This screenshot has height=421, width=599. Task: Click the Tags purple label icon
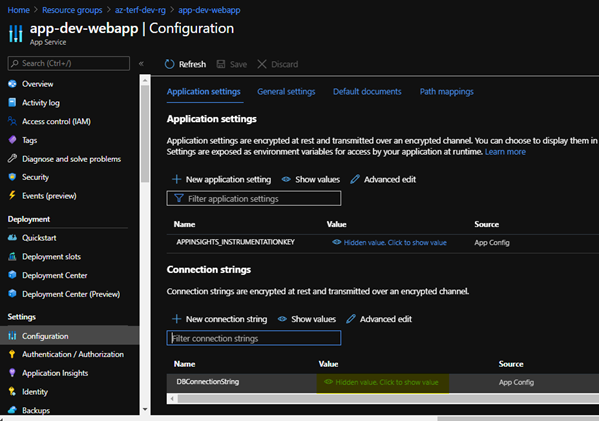[12, 140]
